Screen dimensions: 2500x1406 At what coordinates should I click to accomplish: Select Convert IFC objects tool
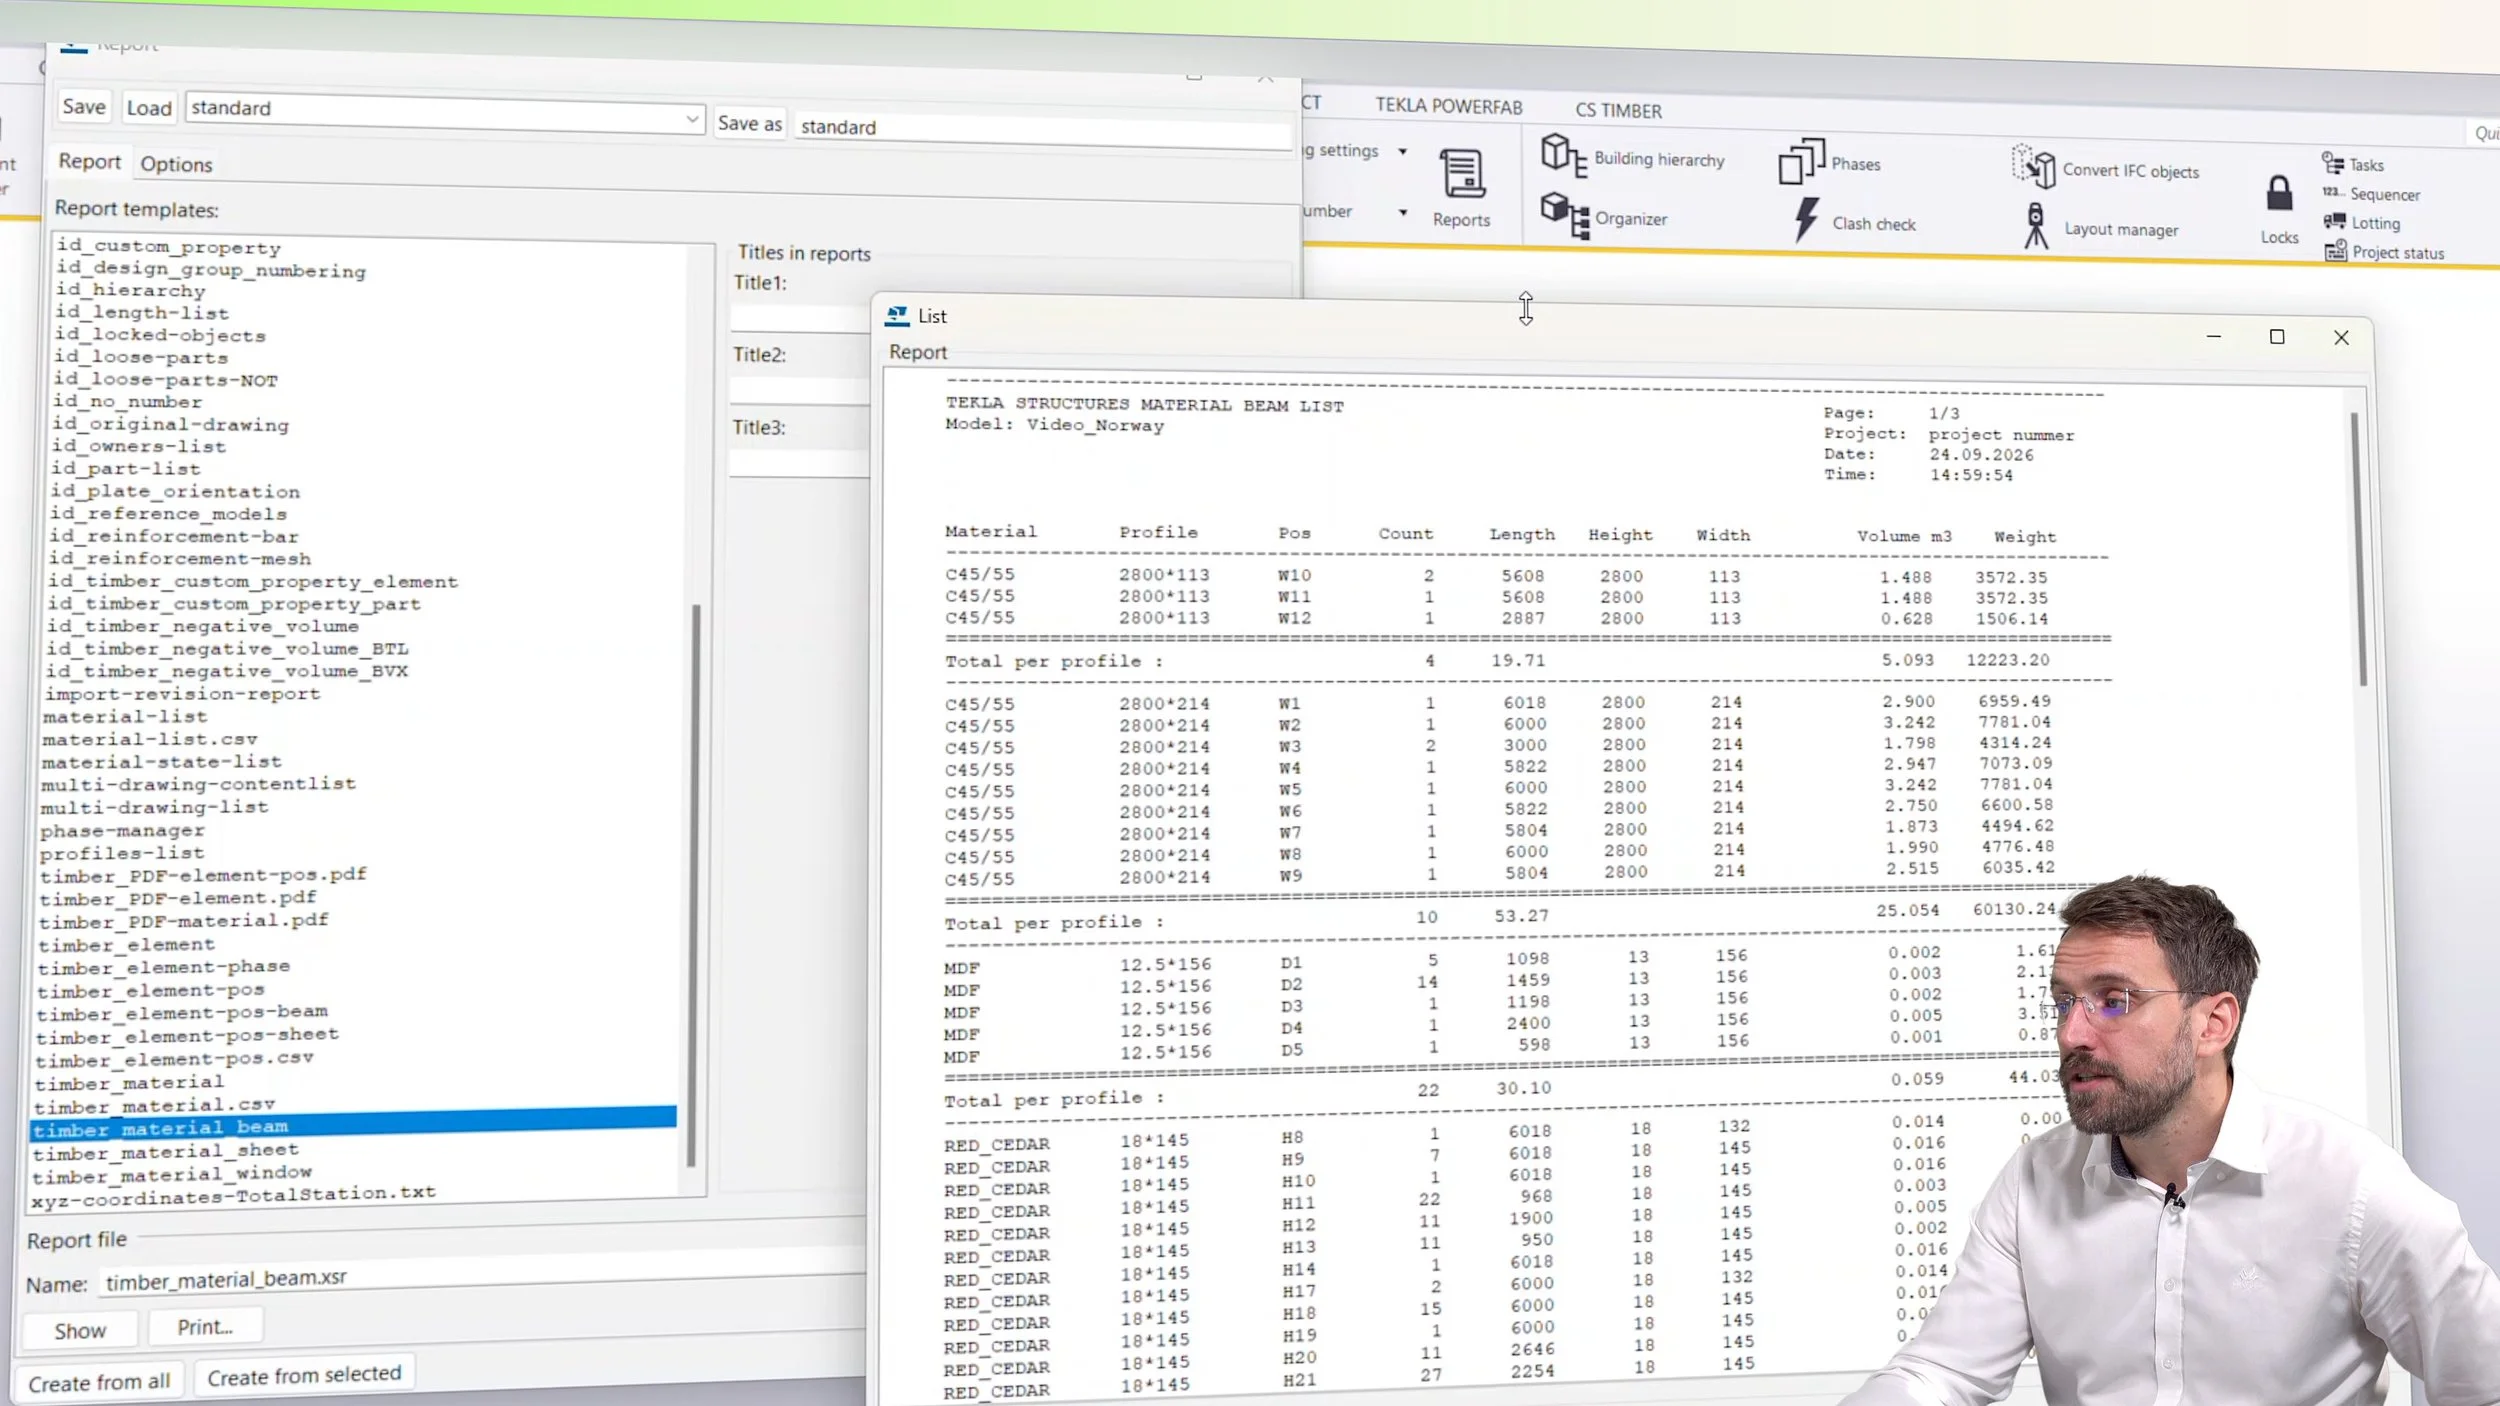pos(2105,168)
